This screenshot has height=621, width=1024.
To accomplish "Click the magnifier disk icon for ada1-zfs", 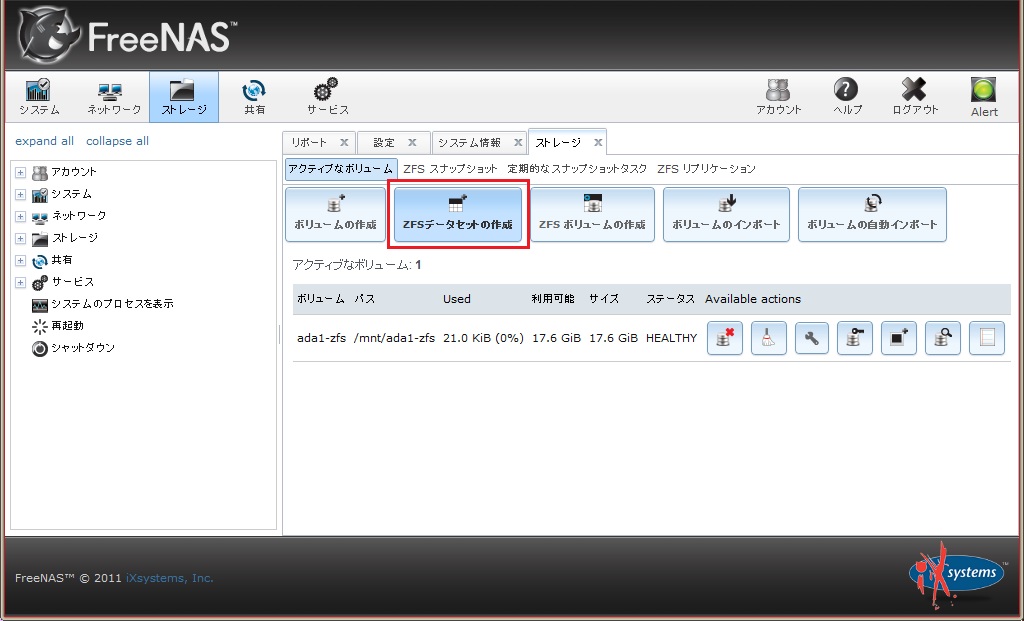I will (x=942, y=338).
